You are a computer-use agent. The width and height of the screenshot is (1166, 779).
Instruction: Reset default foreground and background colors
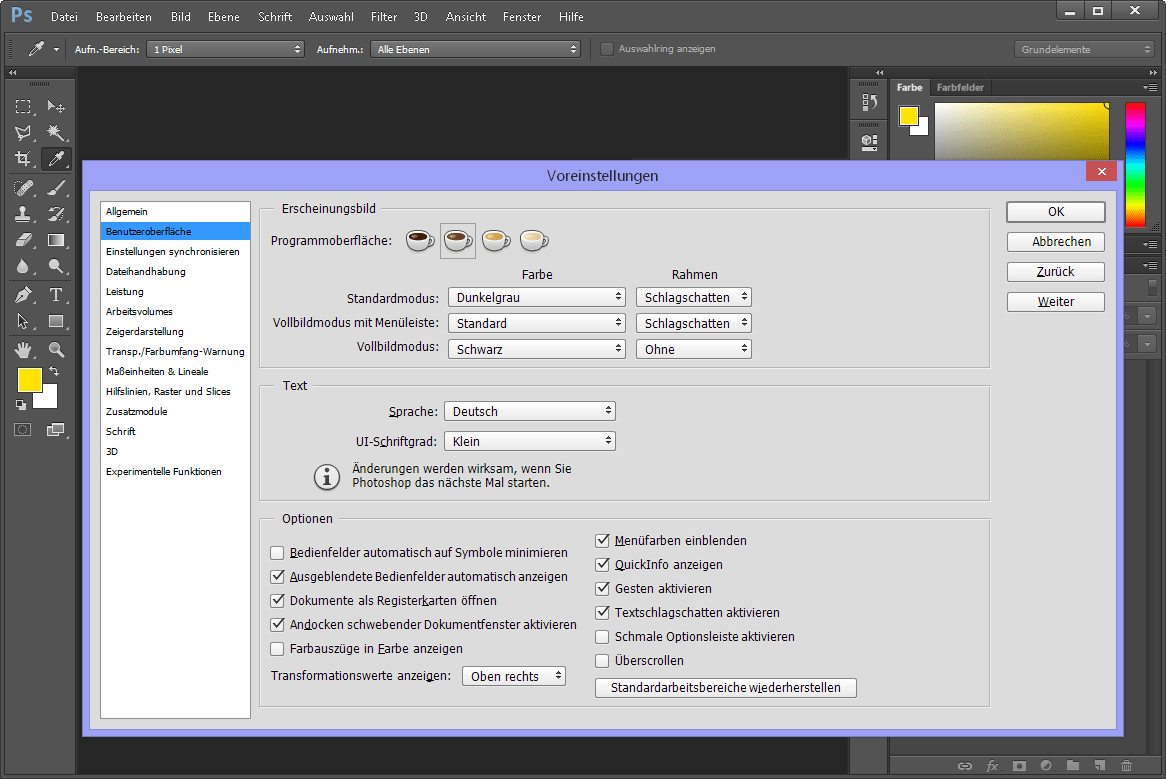click(21, 405)
